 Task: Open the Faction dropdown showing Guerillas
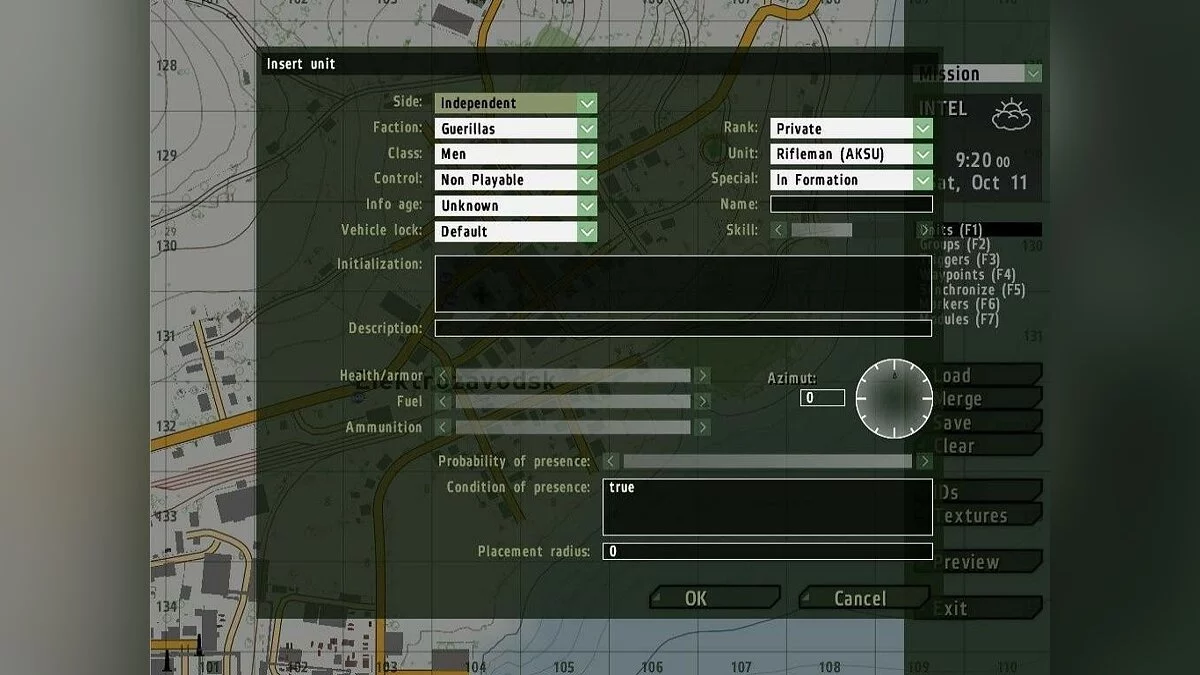pyautogui.click(x=515, y=128)
